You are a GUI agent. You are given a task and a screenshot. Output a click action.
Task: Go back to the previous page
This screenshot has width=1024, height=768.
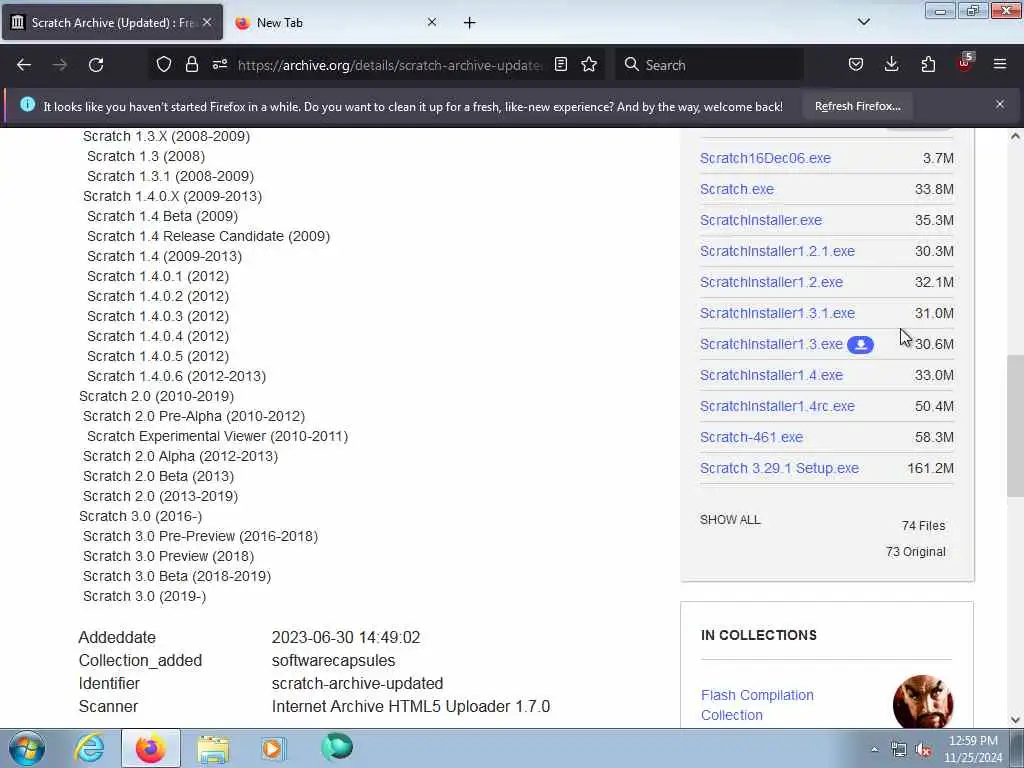pyautogui.click(x=24, y=65)
